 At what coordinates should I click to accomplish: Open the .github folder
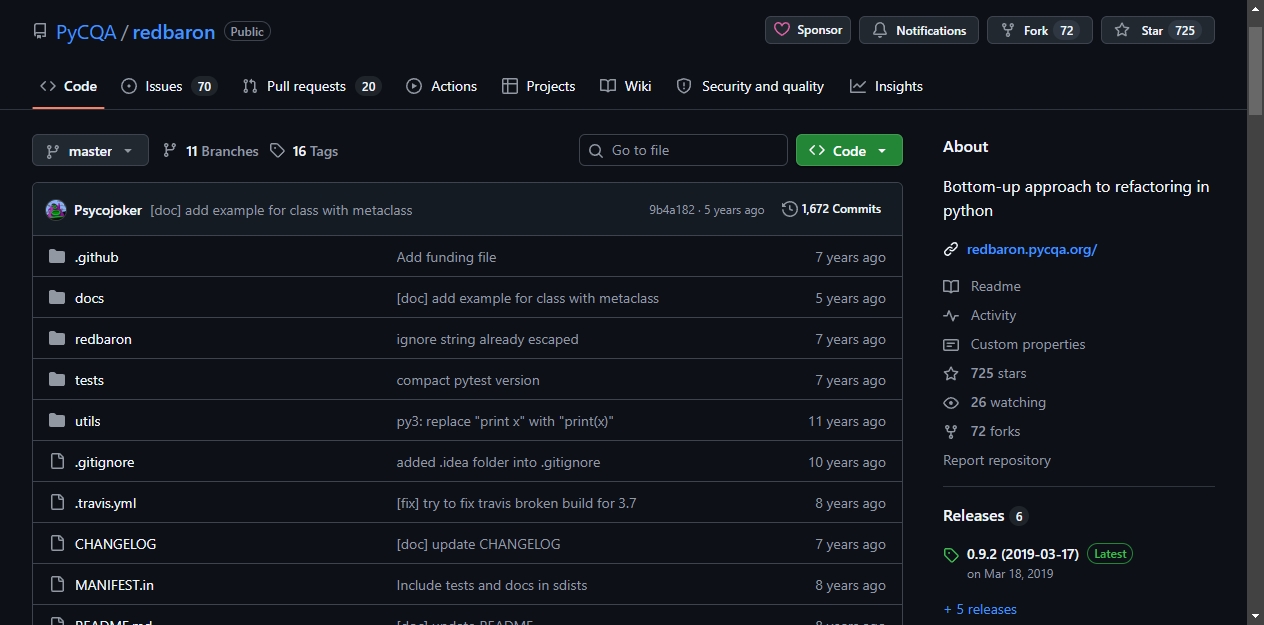[x=97, y=257]
